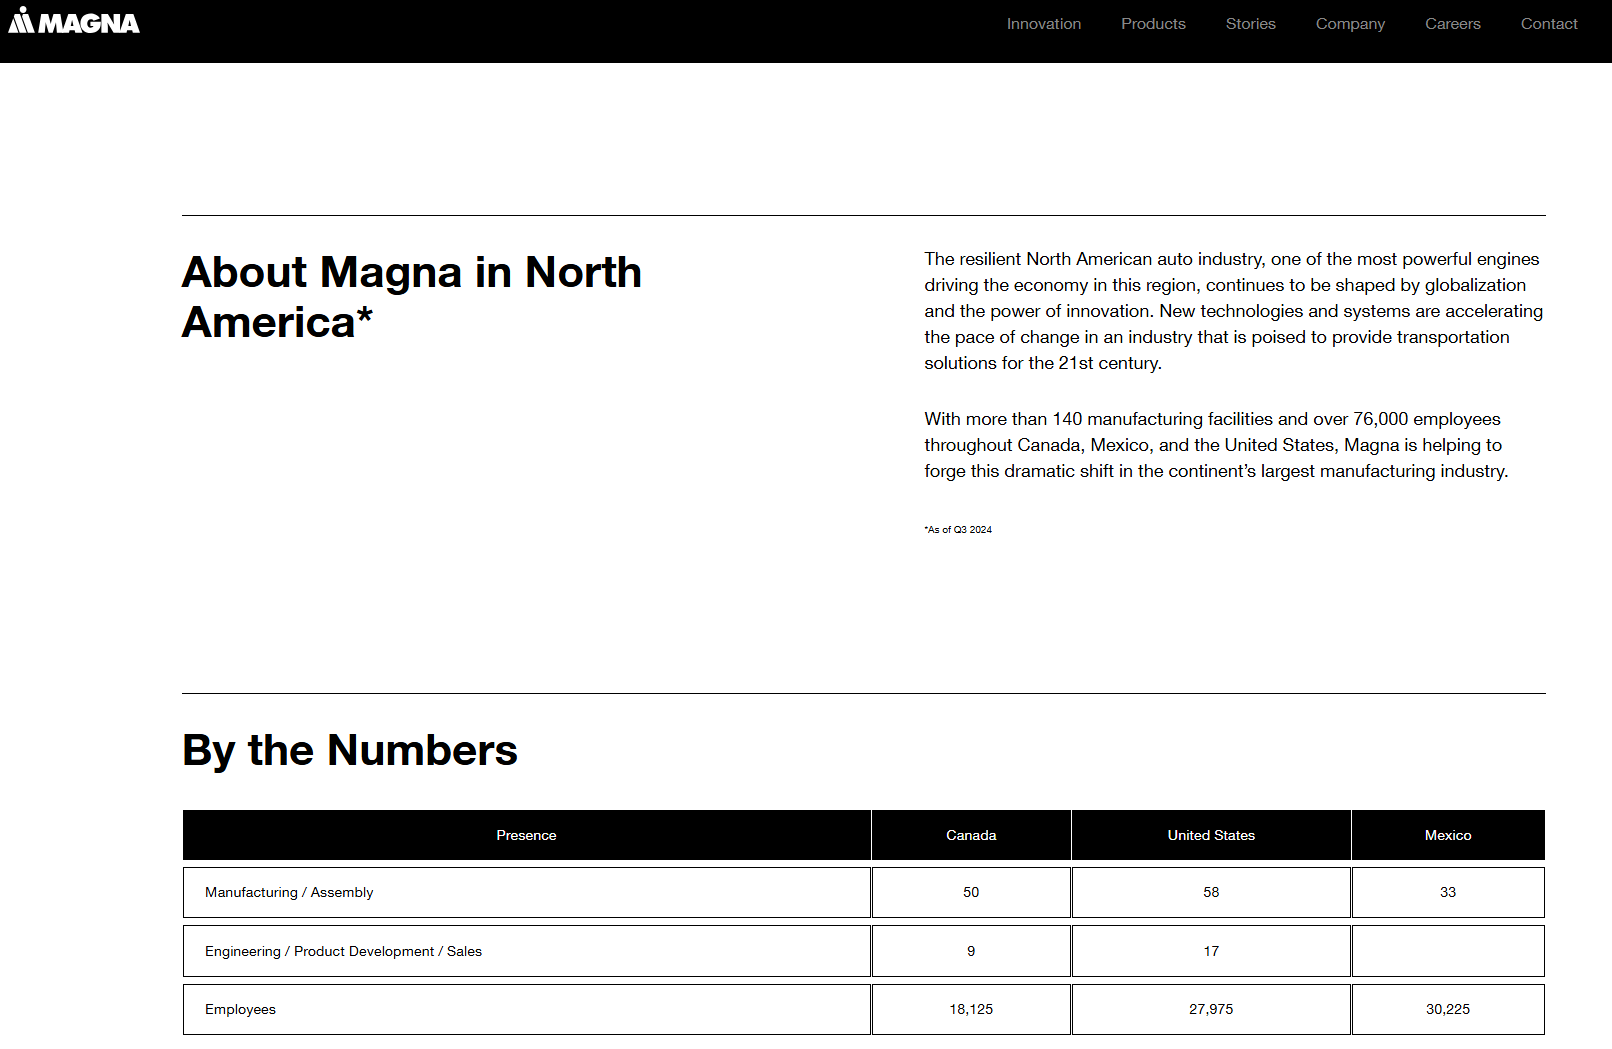Navigate to the Careers page

1452,24
